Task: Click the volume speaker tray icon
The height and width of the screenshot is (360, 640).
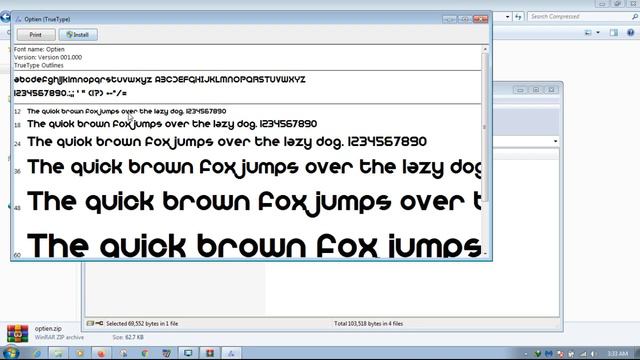Action: coord(594,354)
